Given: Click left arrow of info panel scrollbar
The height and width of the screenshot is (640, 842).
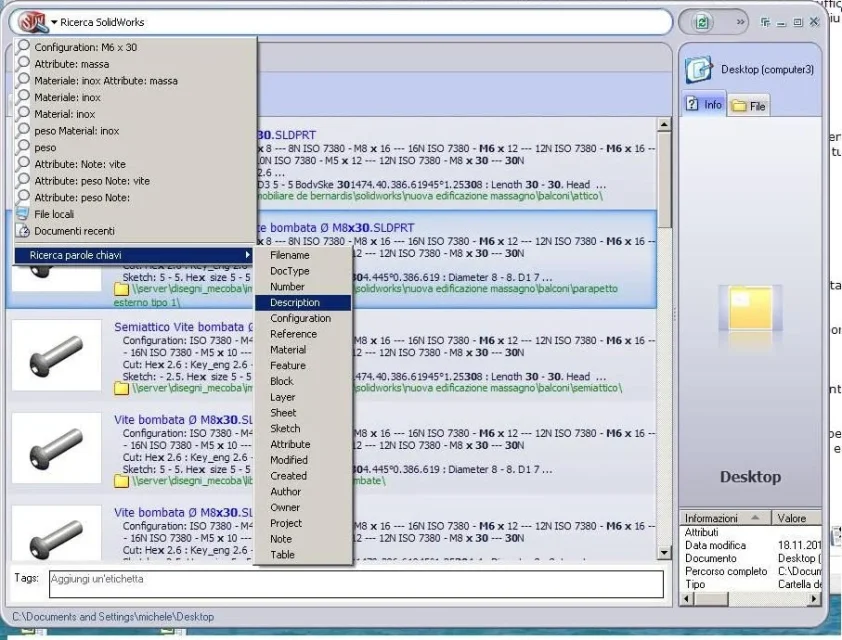Looking at the screenshot, I should (x=686, y=598).
